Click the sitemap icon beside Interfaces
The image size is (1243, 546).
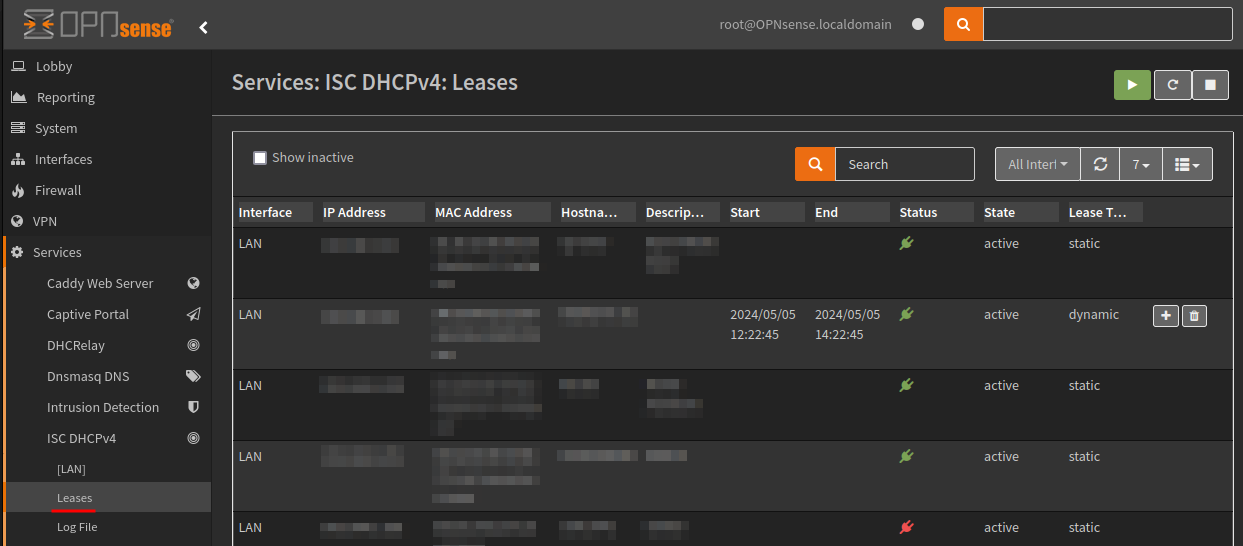pyautogui.click(x=17, y=159)
